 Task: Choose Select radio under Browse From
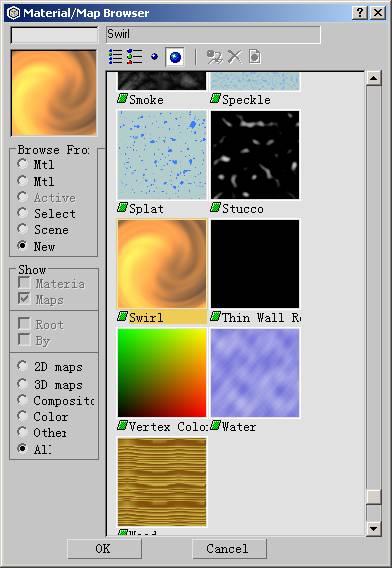22,213
